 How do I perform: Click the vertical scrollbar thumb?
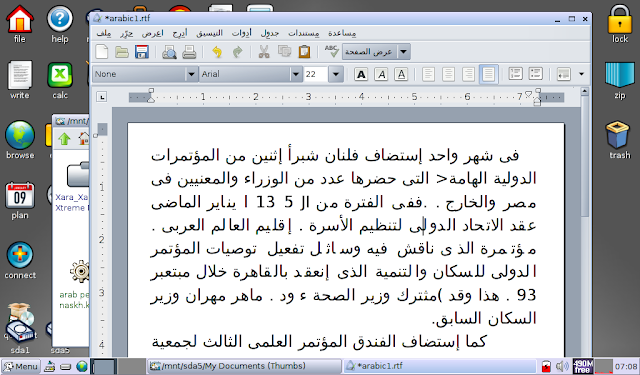[x=585, y=156]
